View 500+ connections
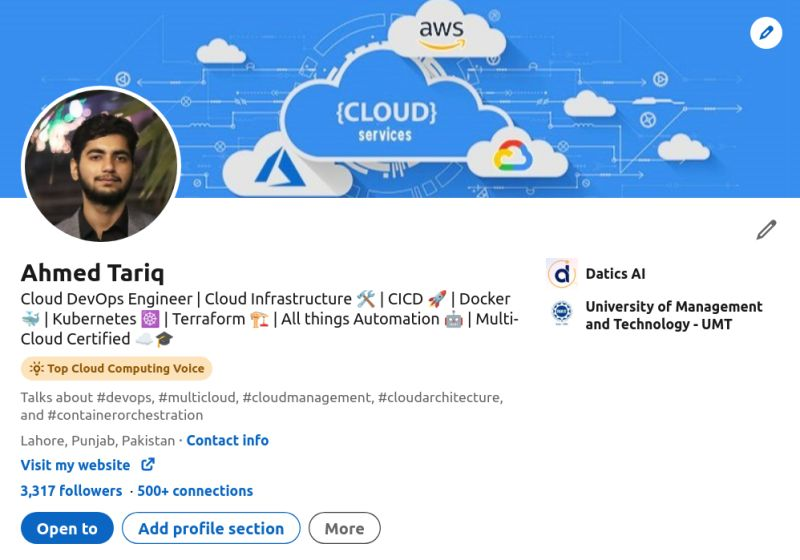The image size is (800, 560). tap(195, 491)
